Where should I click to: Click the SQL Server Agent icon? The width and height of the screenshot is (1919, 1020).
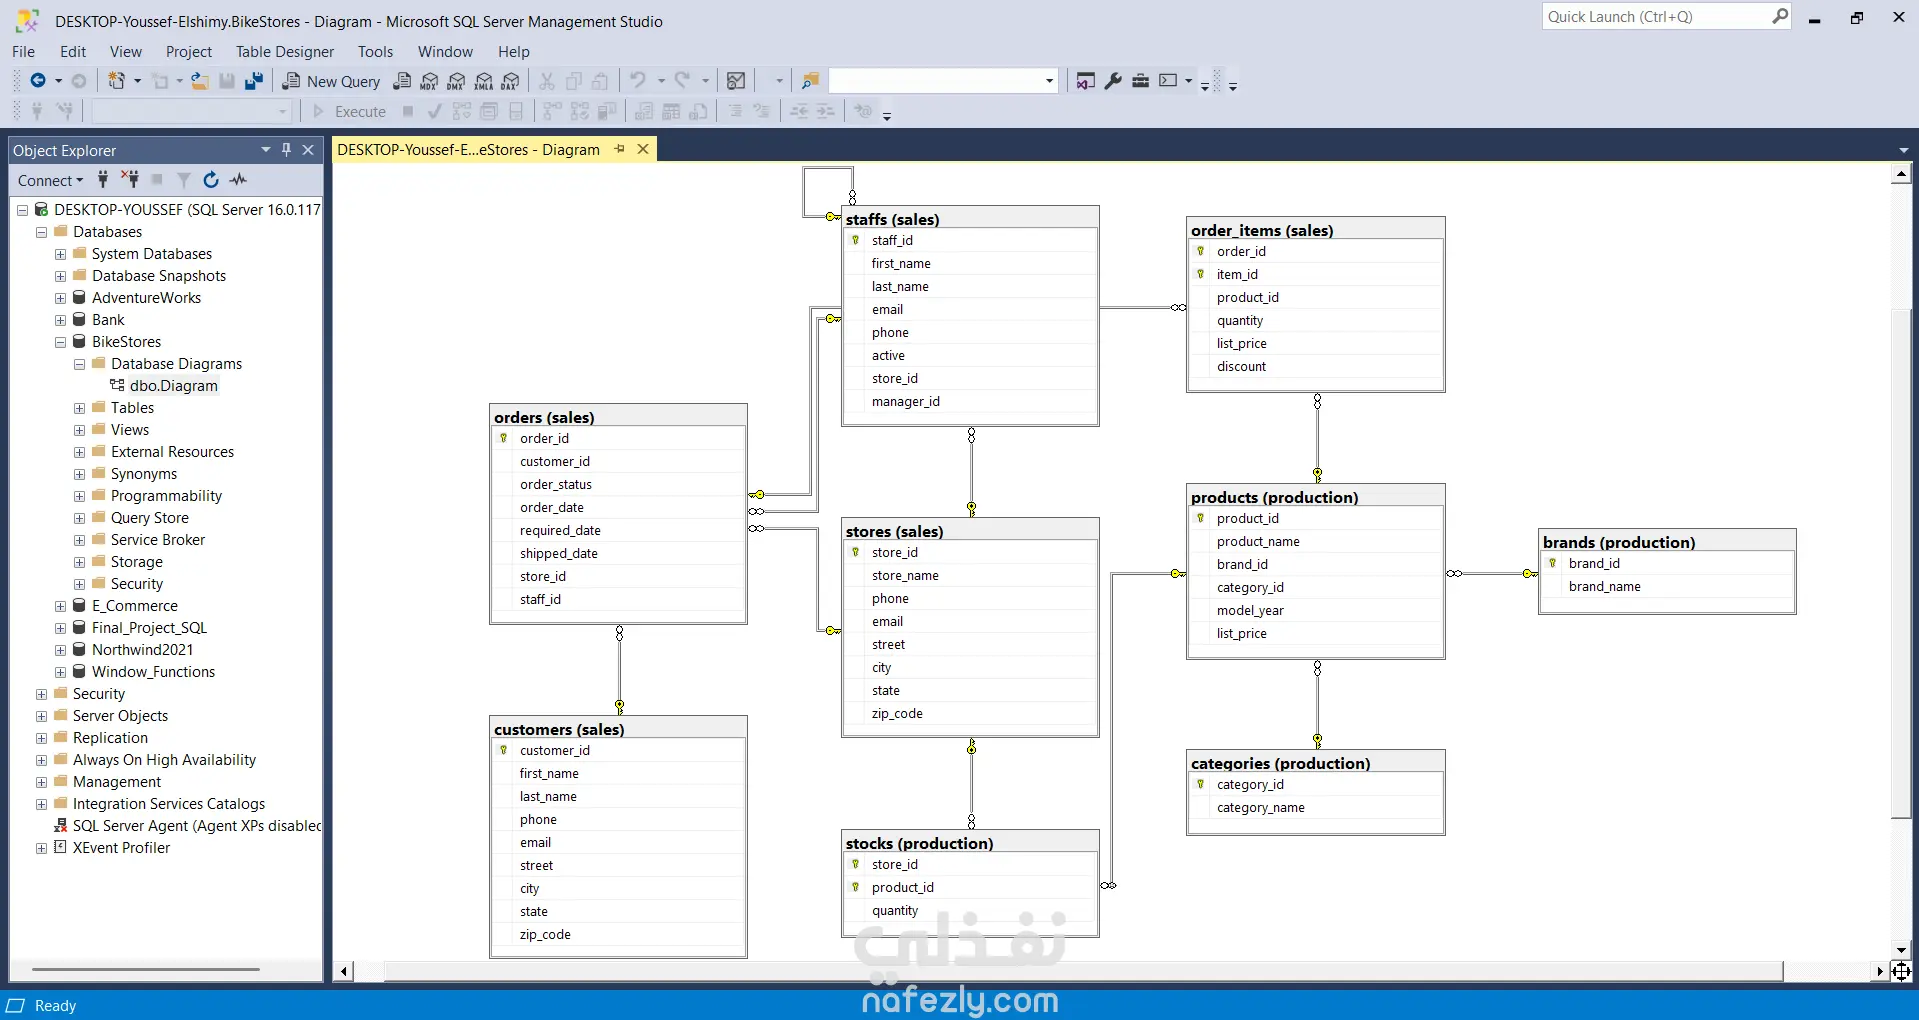click(x=60, y=826)
